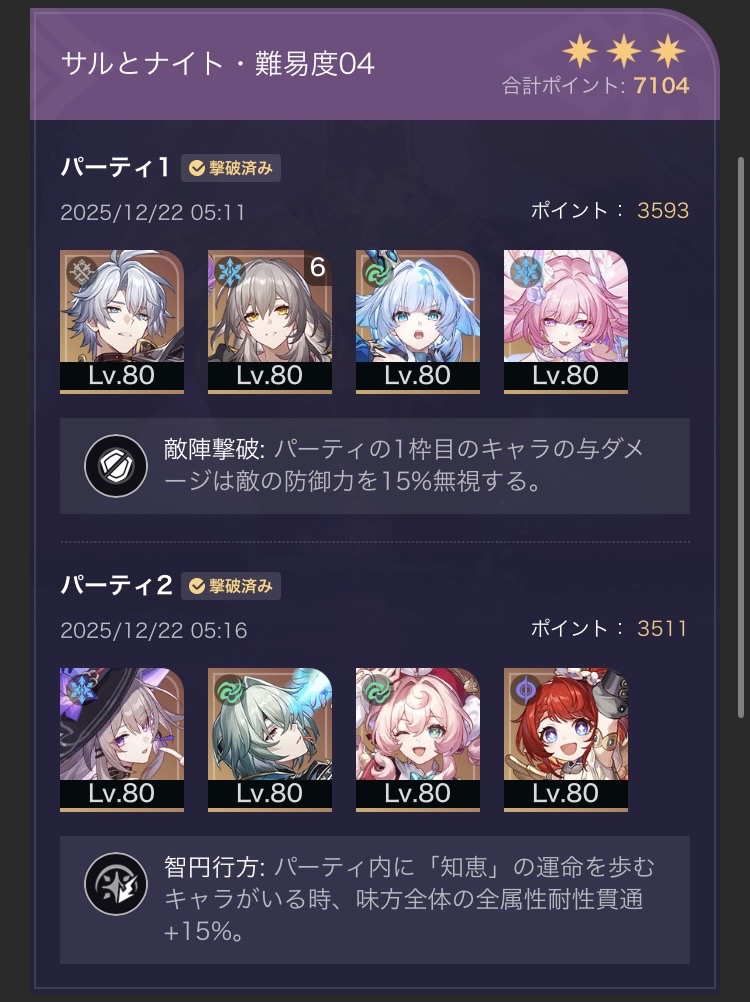750x1002 pixels.
Task: Click the ice element icon on the eminence-6 character
Action: (x=231, y=273)
